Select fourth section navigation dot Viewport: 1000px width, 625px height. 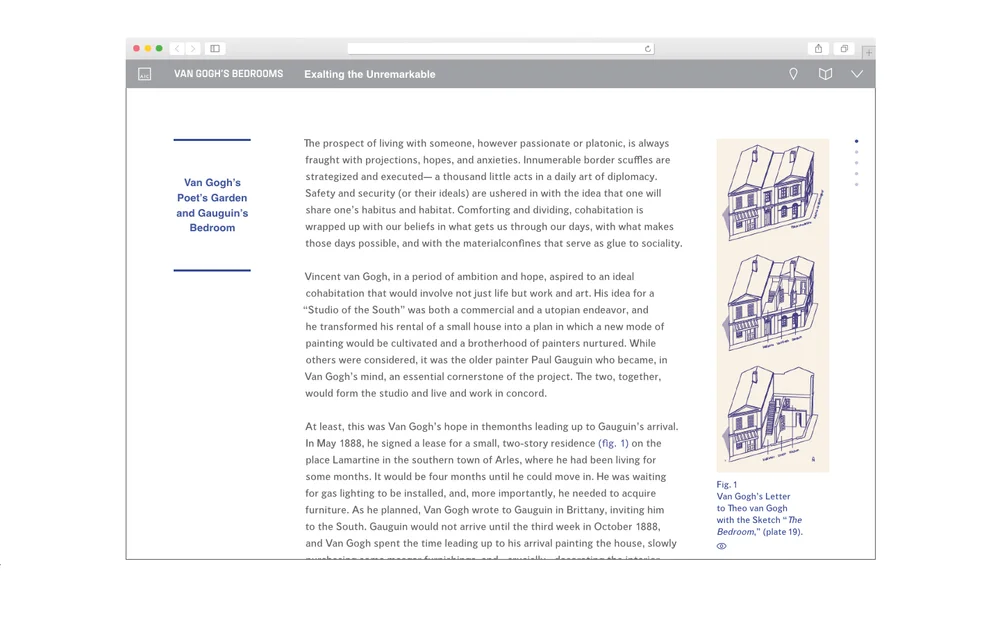click(x=857, y=173)
